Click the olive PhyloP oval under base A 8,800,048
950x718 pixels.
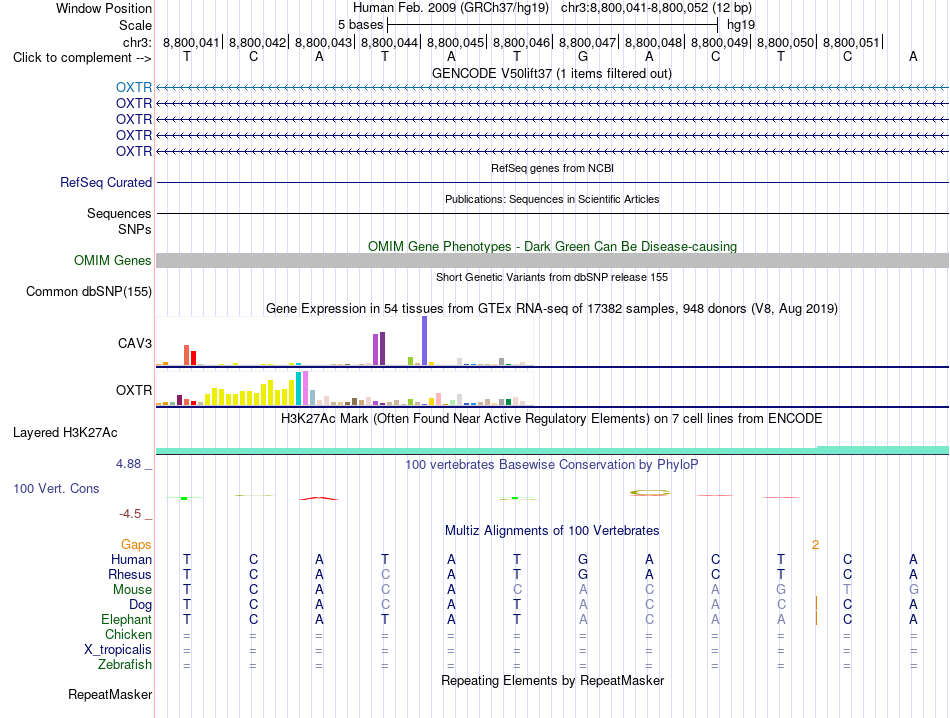pos(650,493)
